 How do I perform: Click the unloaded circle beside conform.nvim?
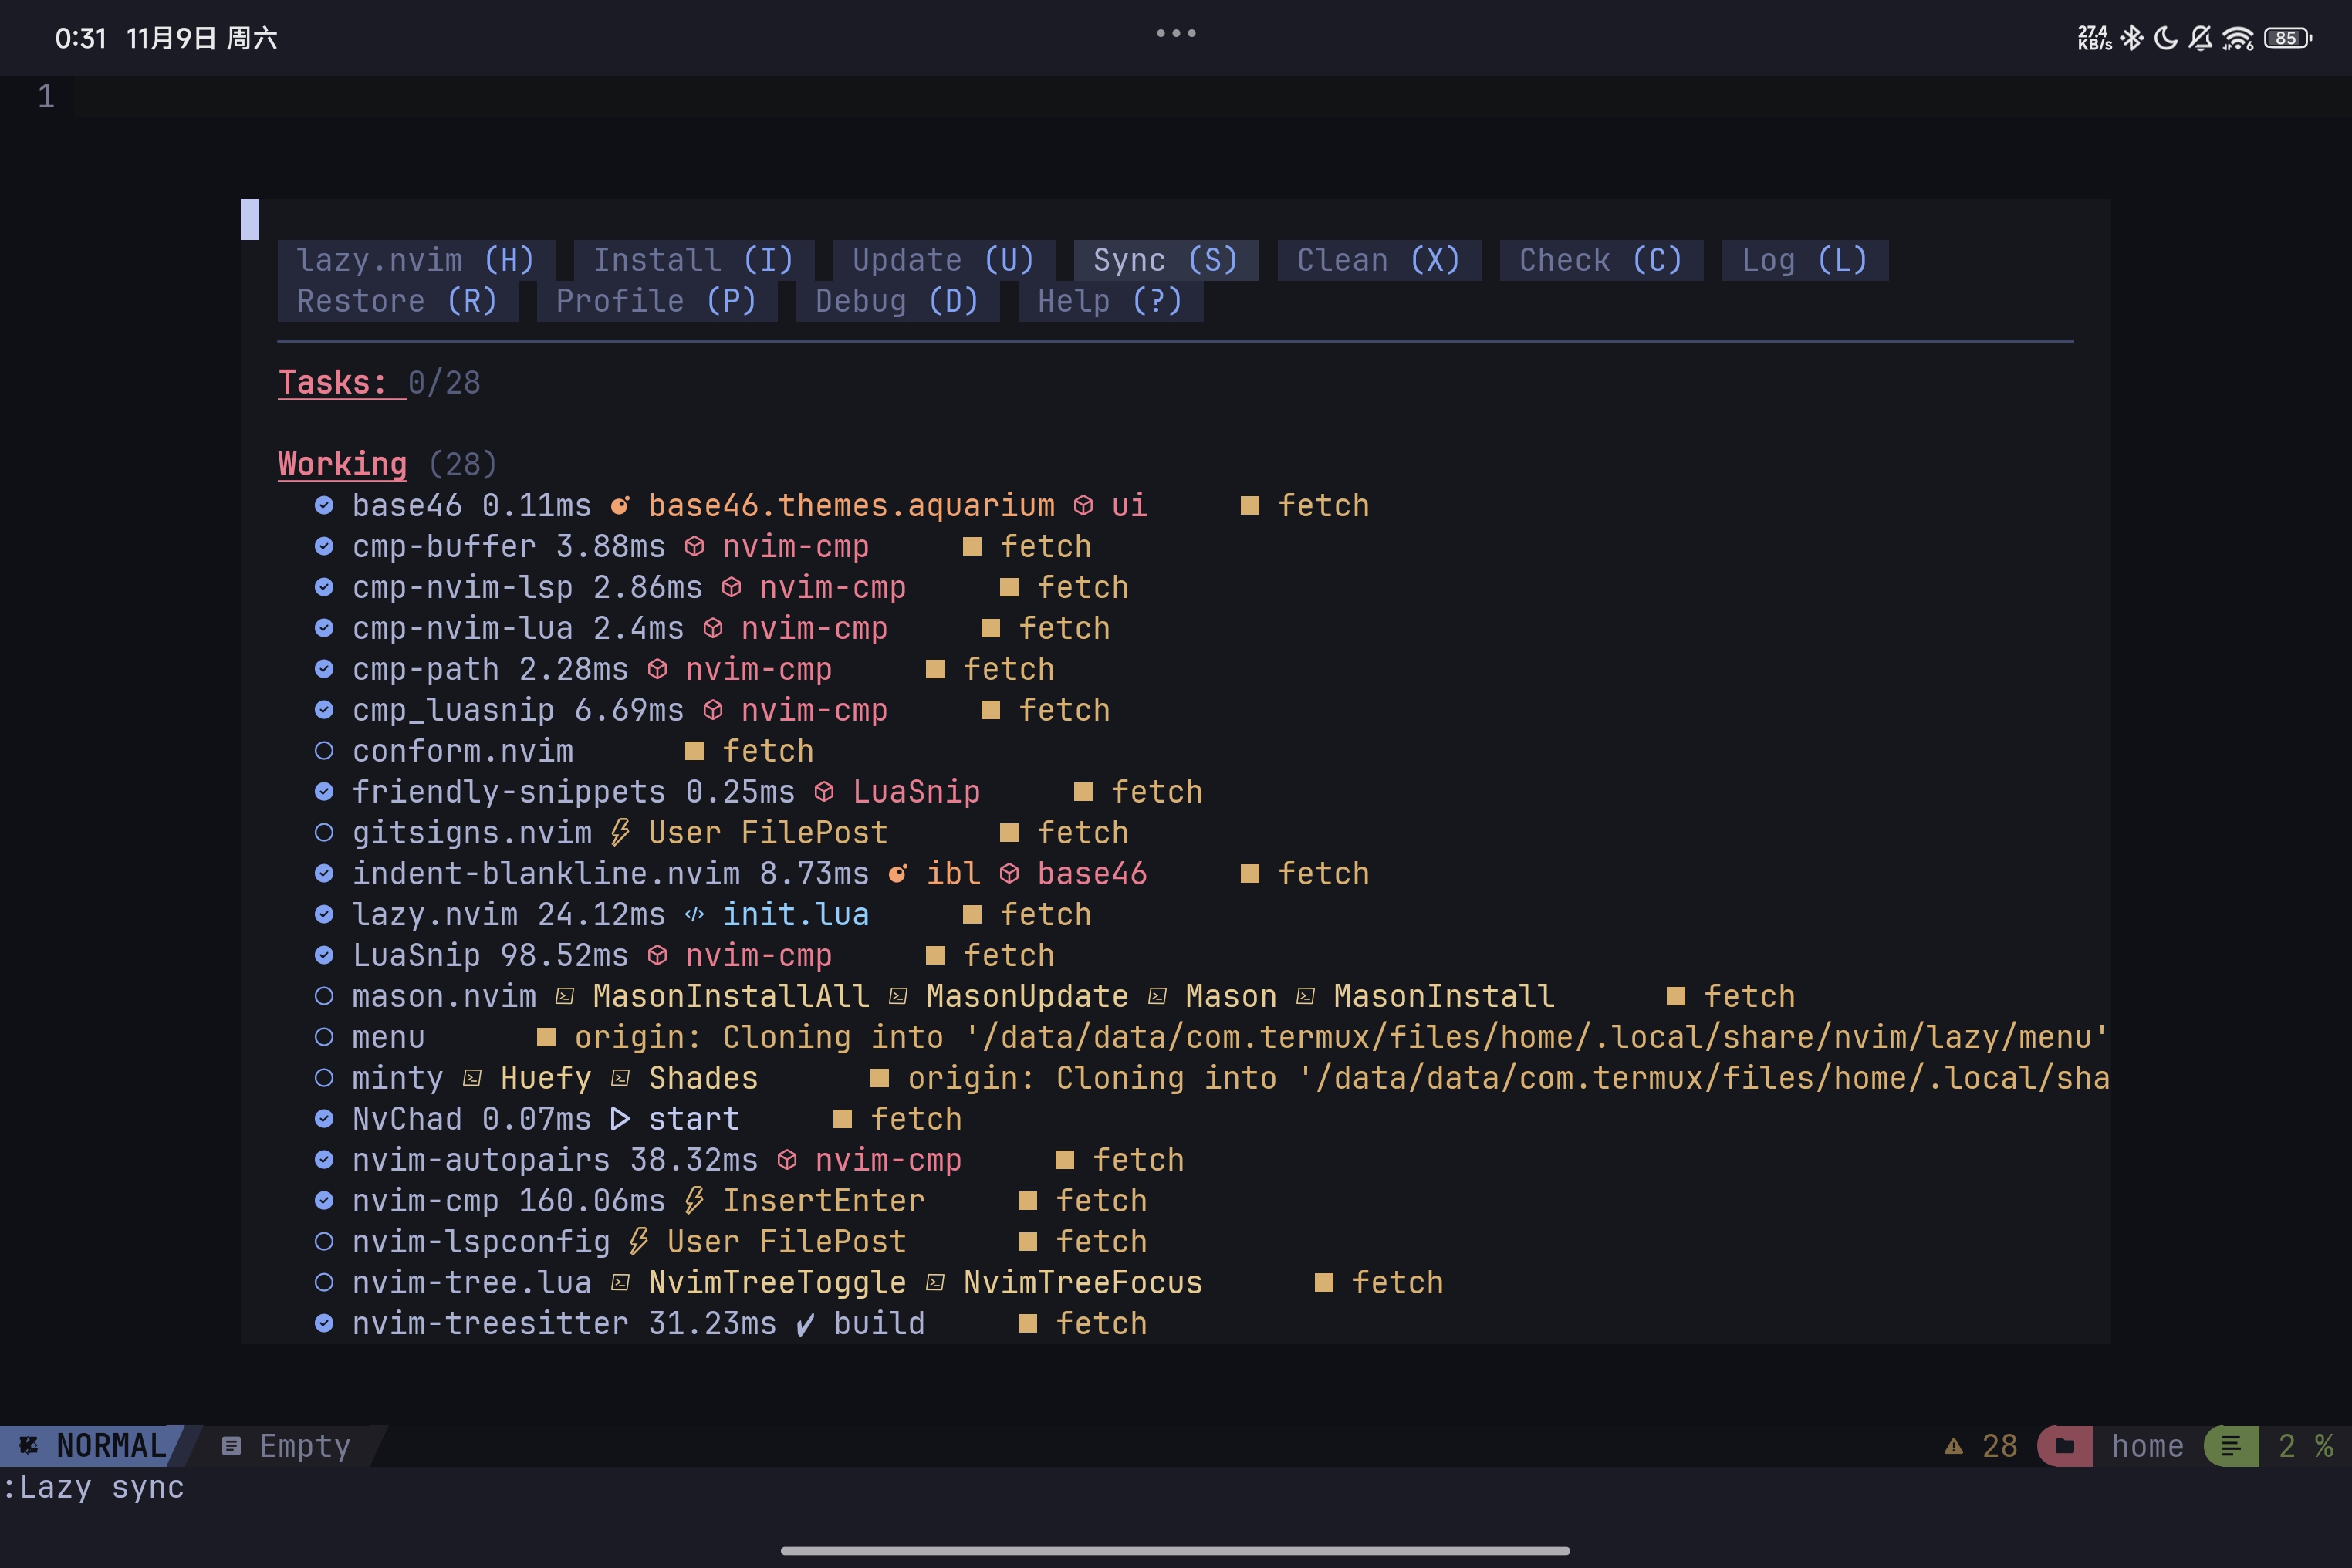324,751
